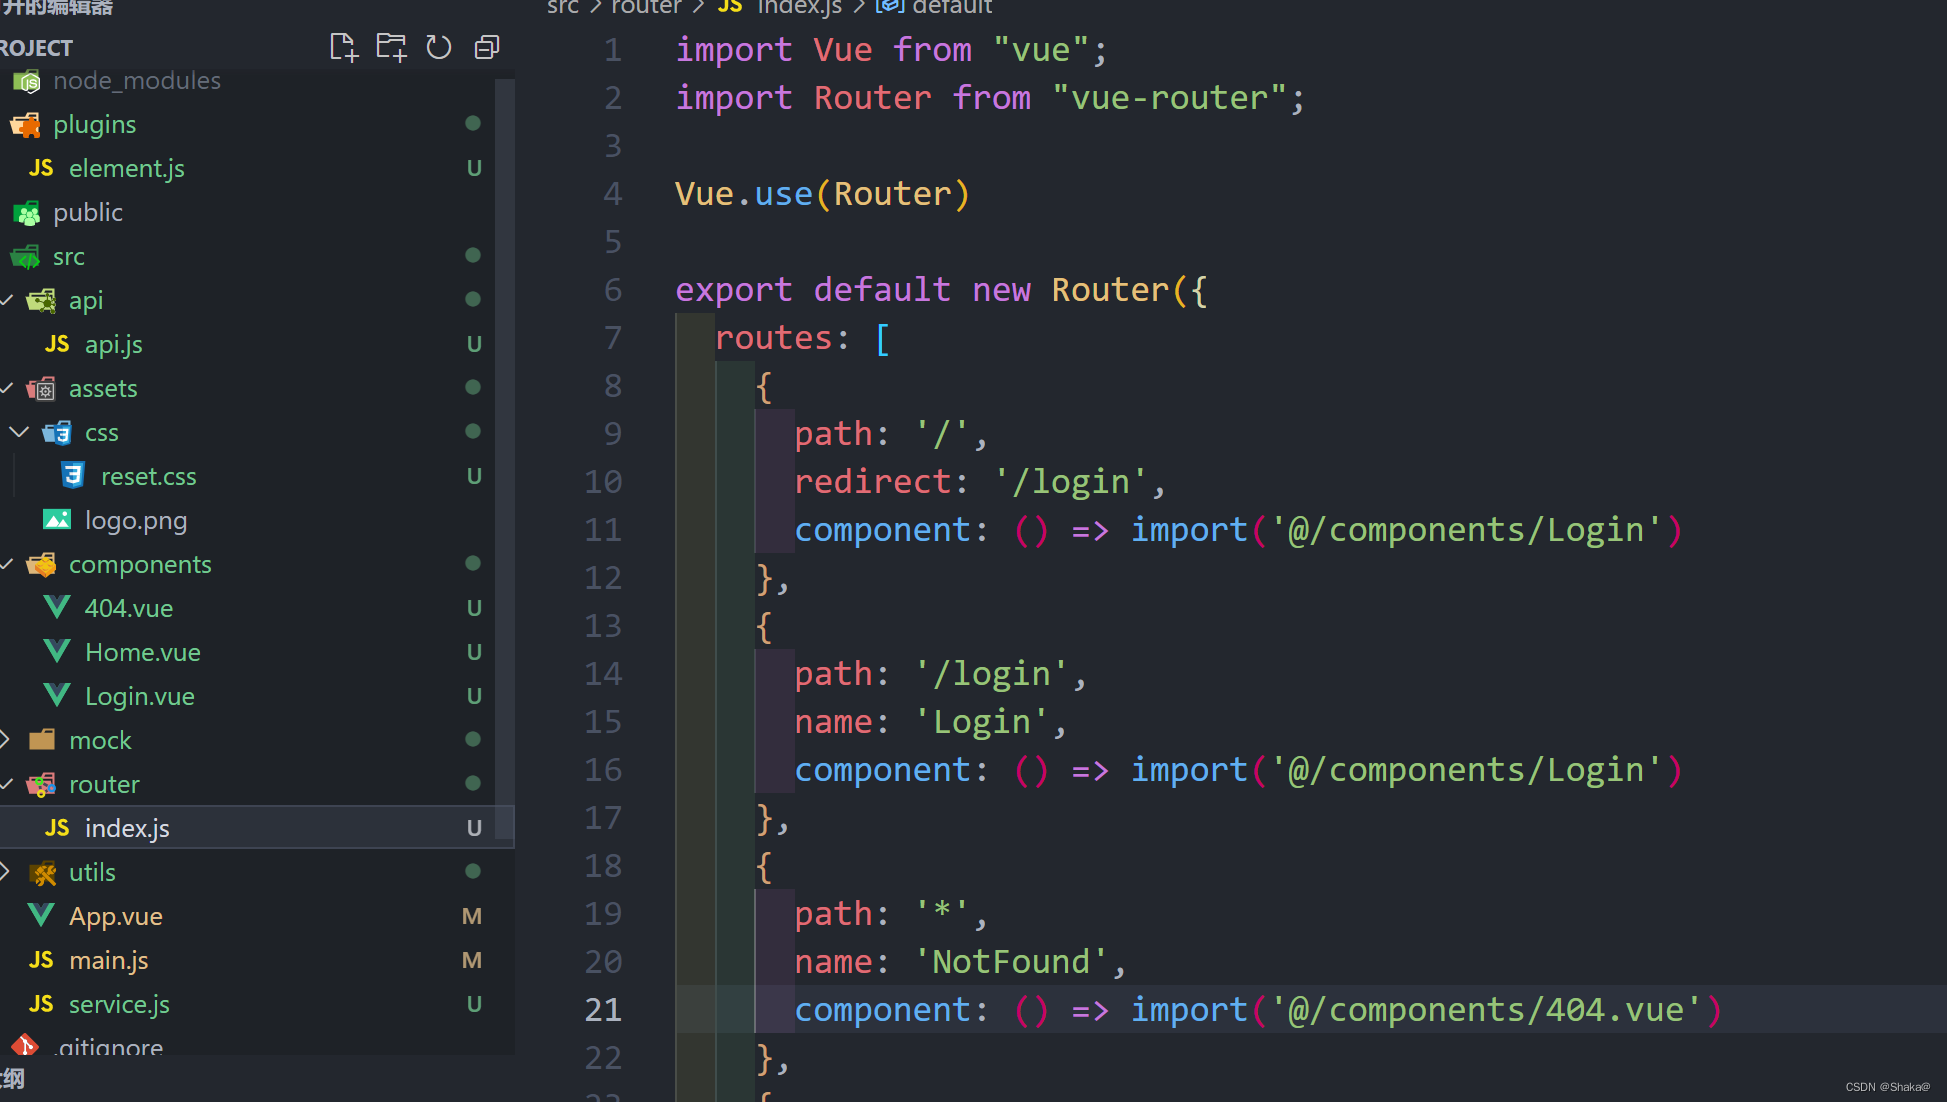This screenshot has width=1947, height=1102.
Task: Open Login.vue component file
Action: click(139, 695)
